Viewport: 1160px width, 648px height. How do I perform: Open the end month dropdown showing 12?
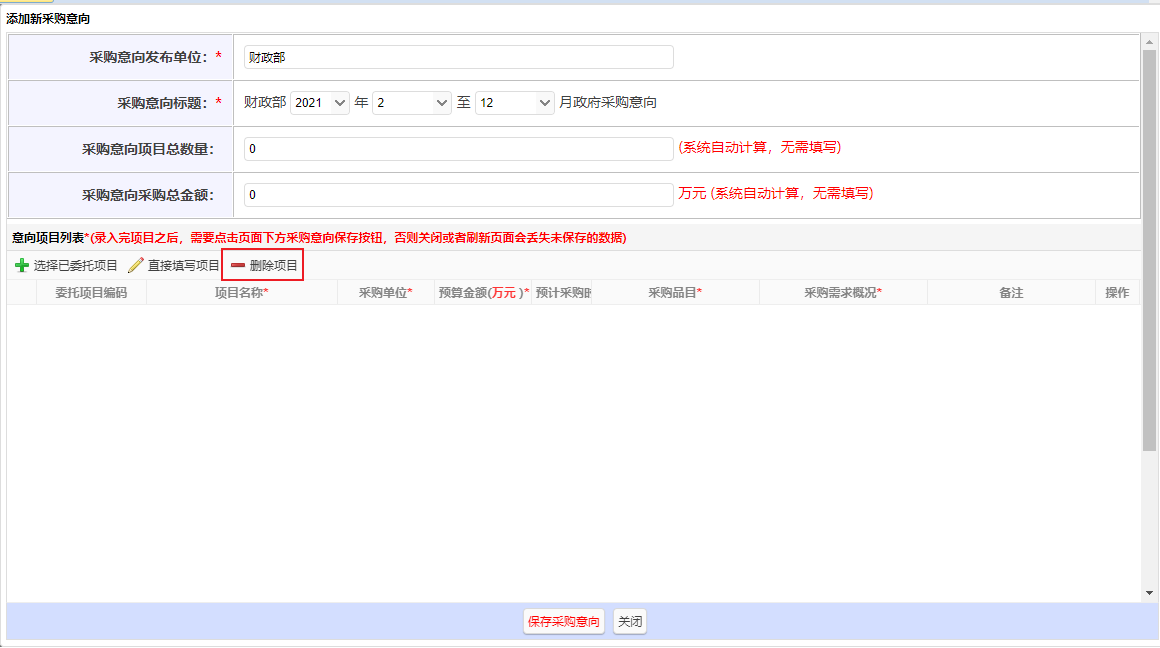click(514, 103)
